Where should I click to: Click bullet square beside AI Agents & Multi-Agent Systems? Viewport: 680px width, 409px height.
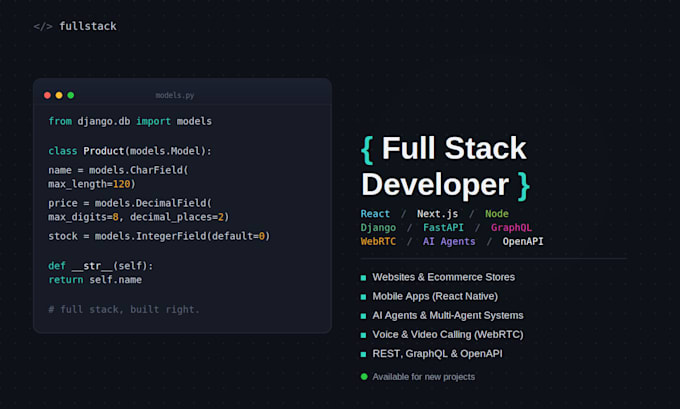coord(363,316)
